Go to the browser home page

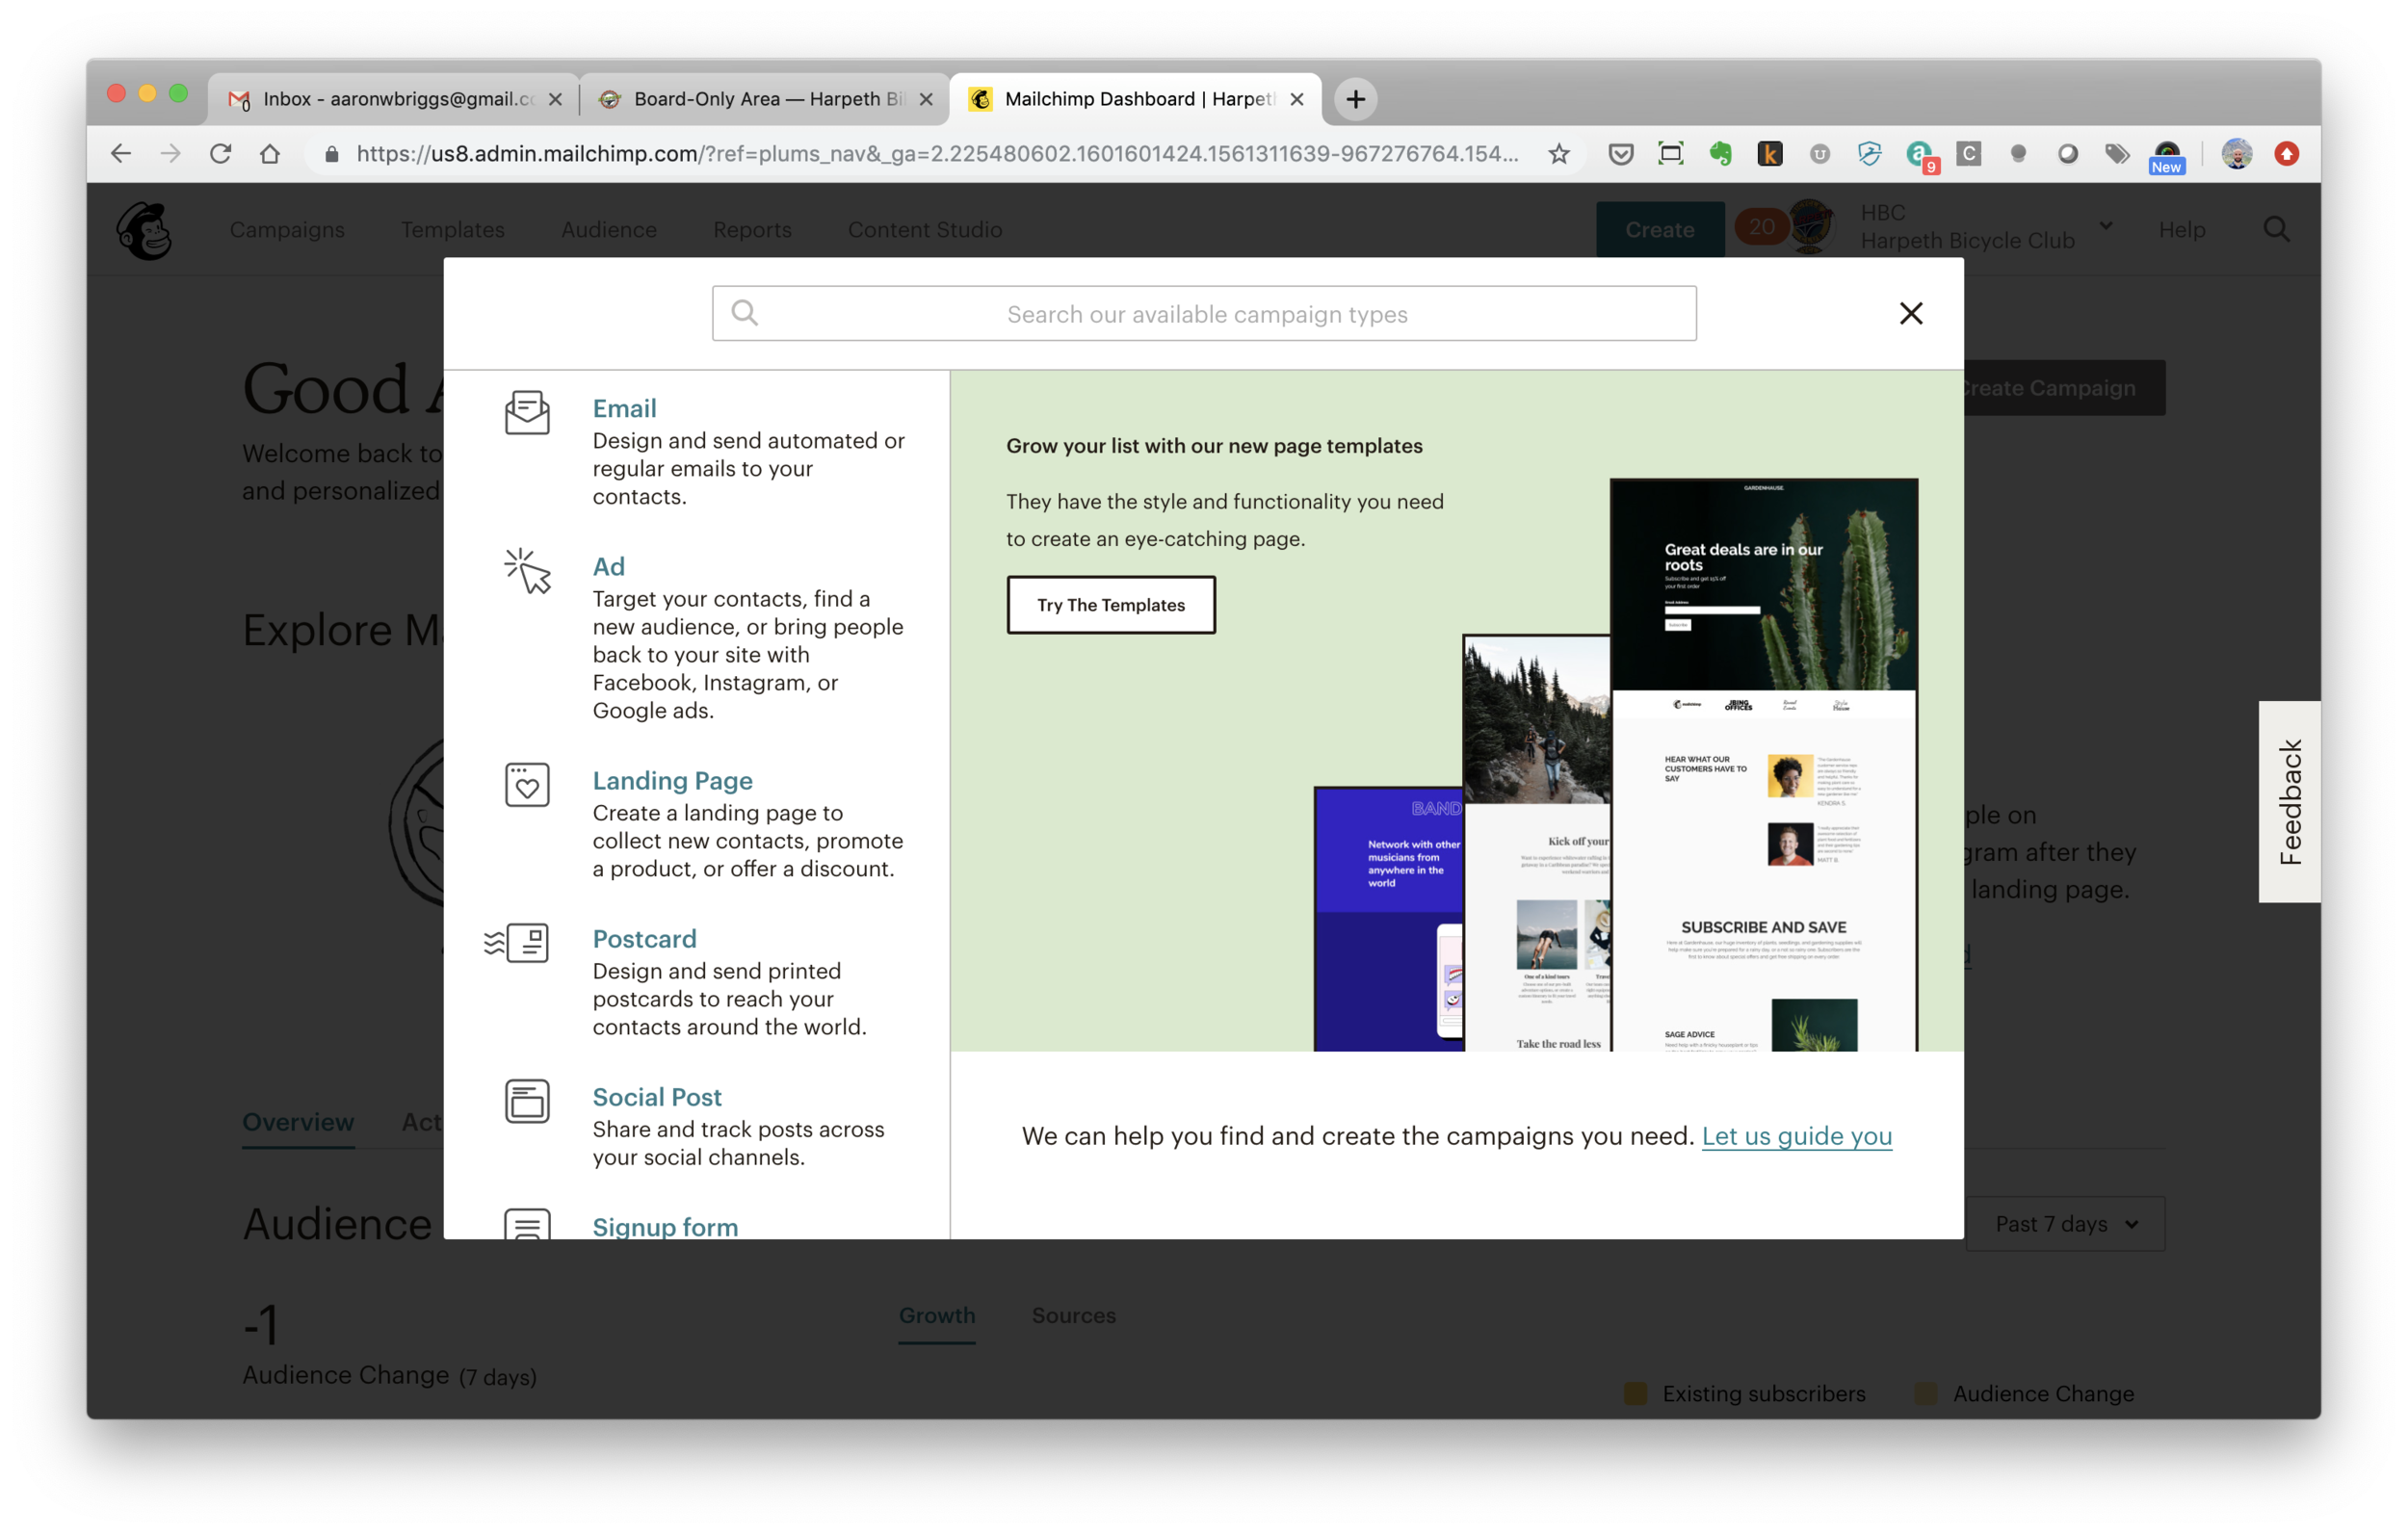(270, 154)
